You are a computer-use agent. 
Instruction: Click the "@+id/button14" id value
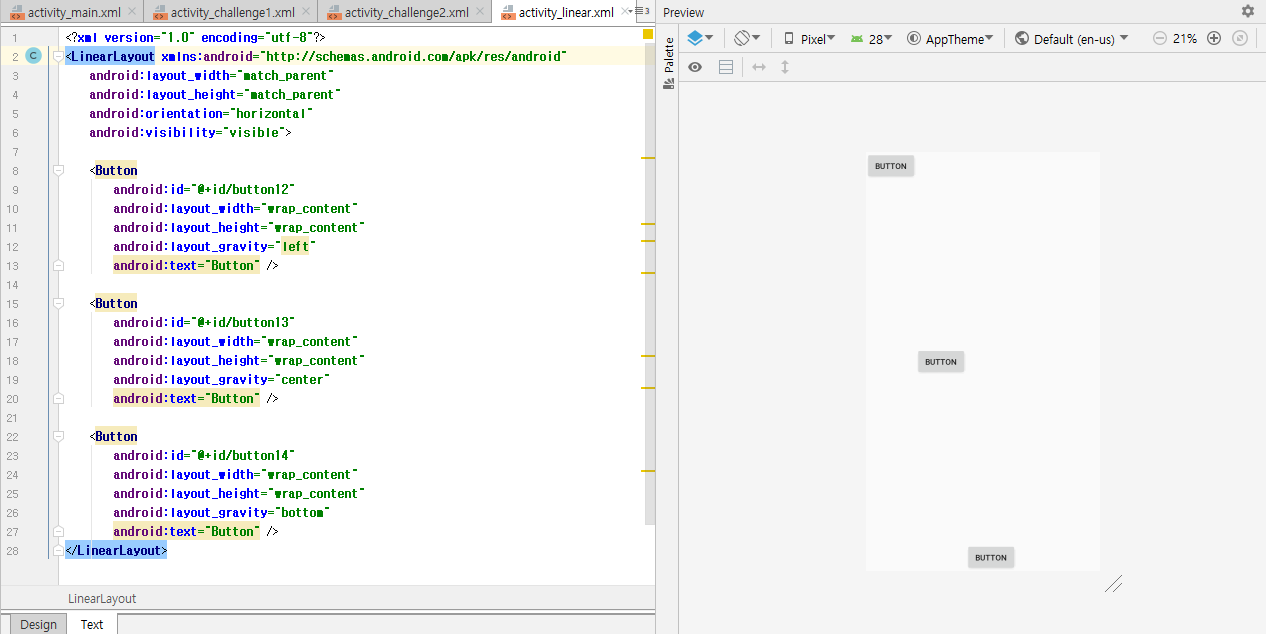(x=245, y=456)
